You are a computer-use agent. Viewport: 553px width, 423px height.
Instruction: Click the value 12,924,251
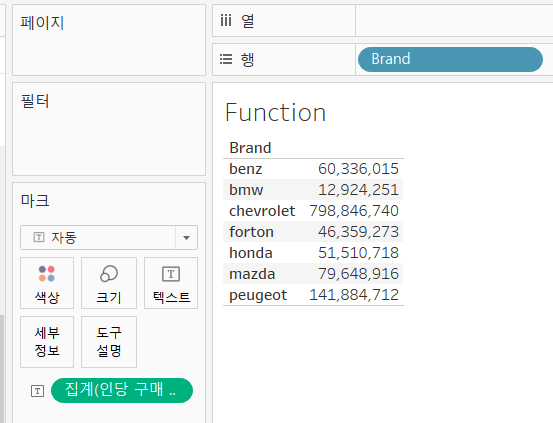pyautogui.click(x=358, y=190)
